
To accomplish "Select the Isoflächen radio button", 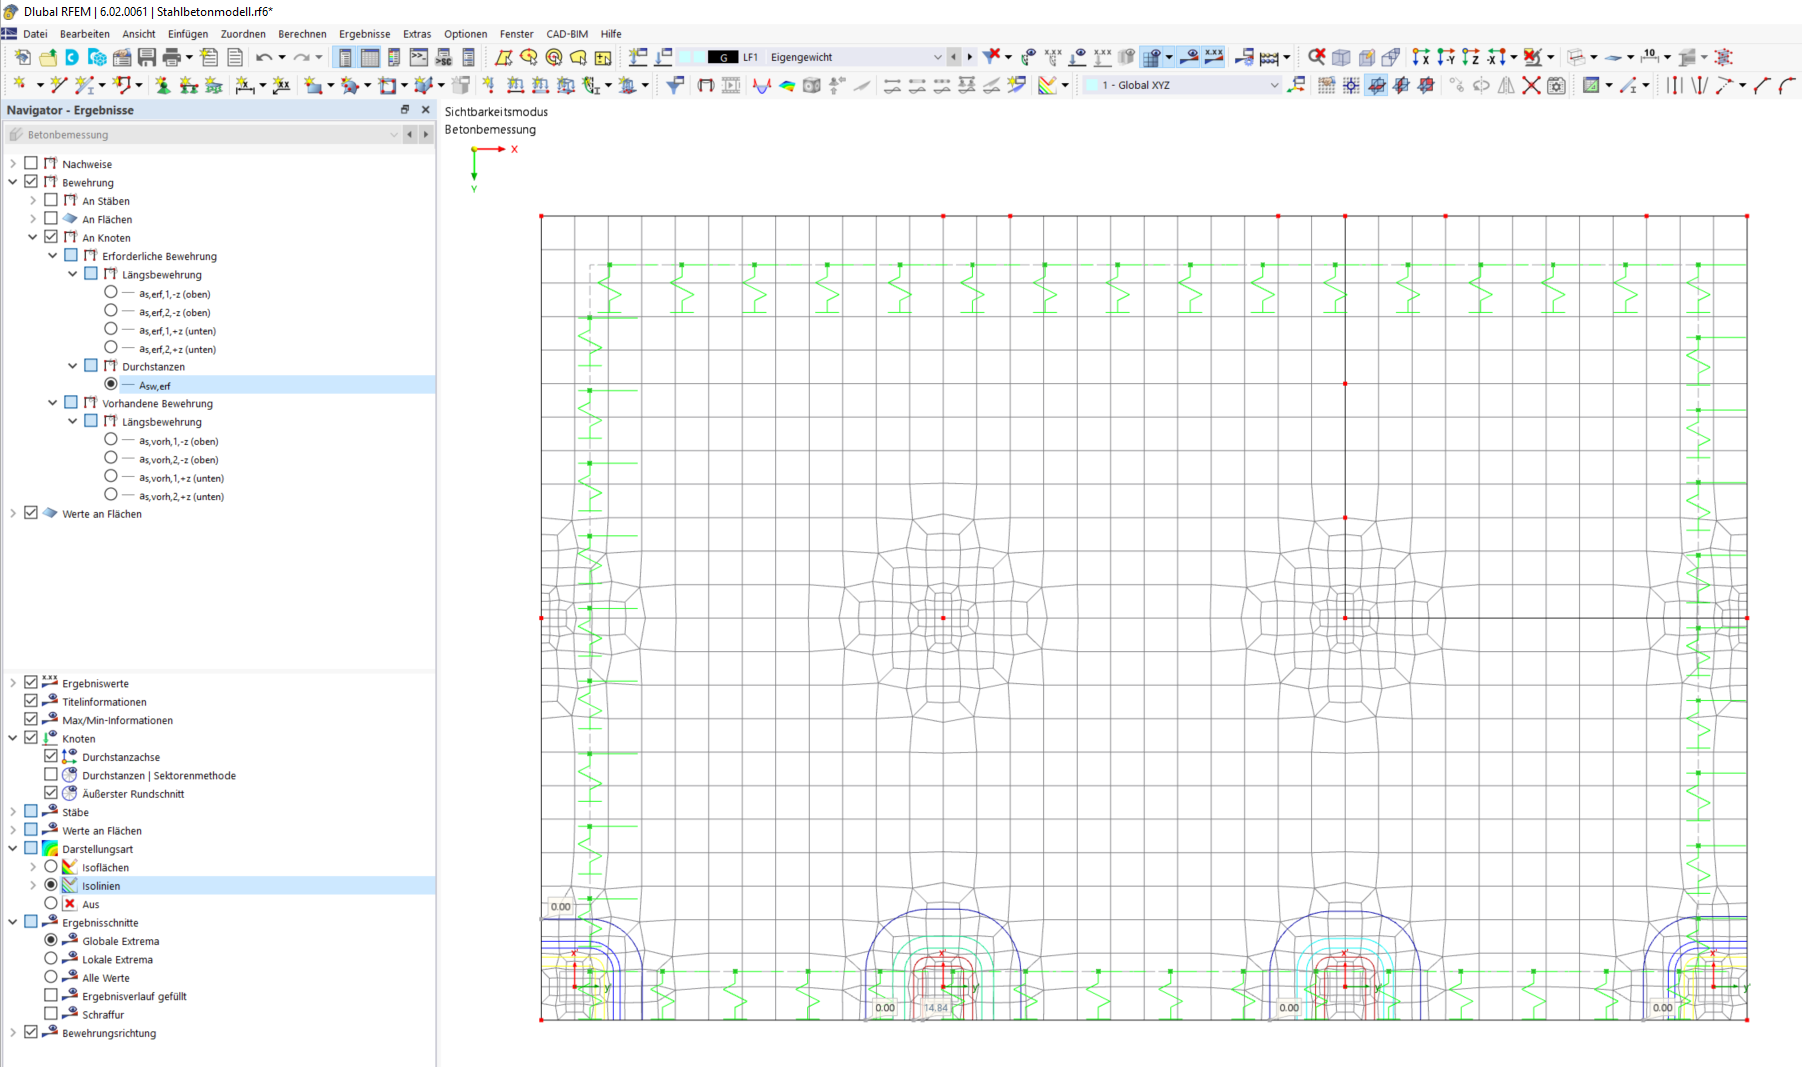I will (x=50, y=866).
